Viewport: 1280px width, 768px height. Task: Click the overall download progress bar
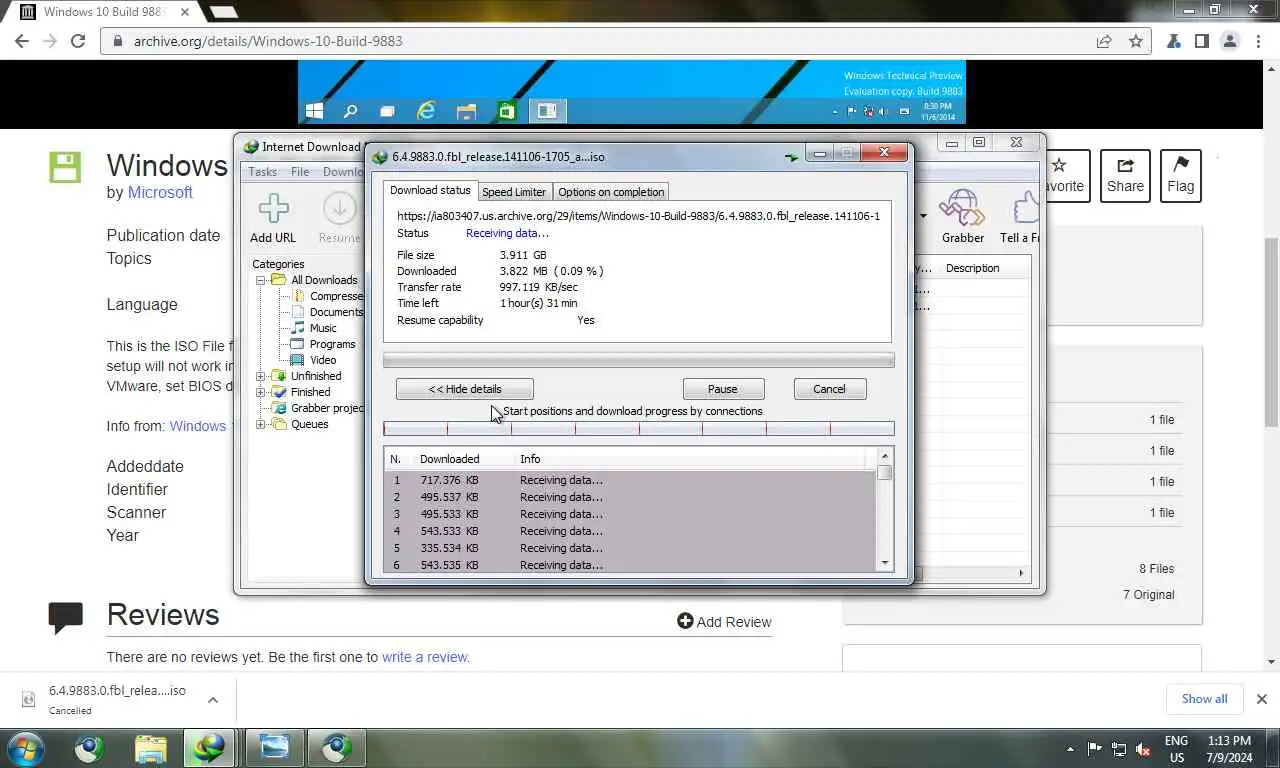point(638,360)
